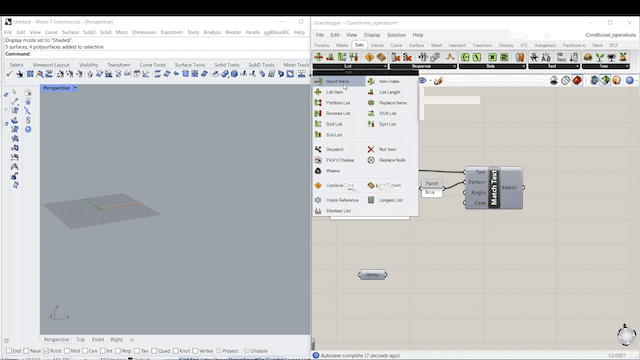Click the Panel containing Box text
The width and height of the screenshot is (640, 360).
pyautogui.click(x=431, y=188)
